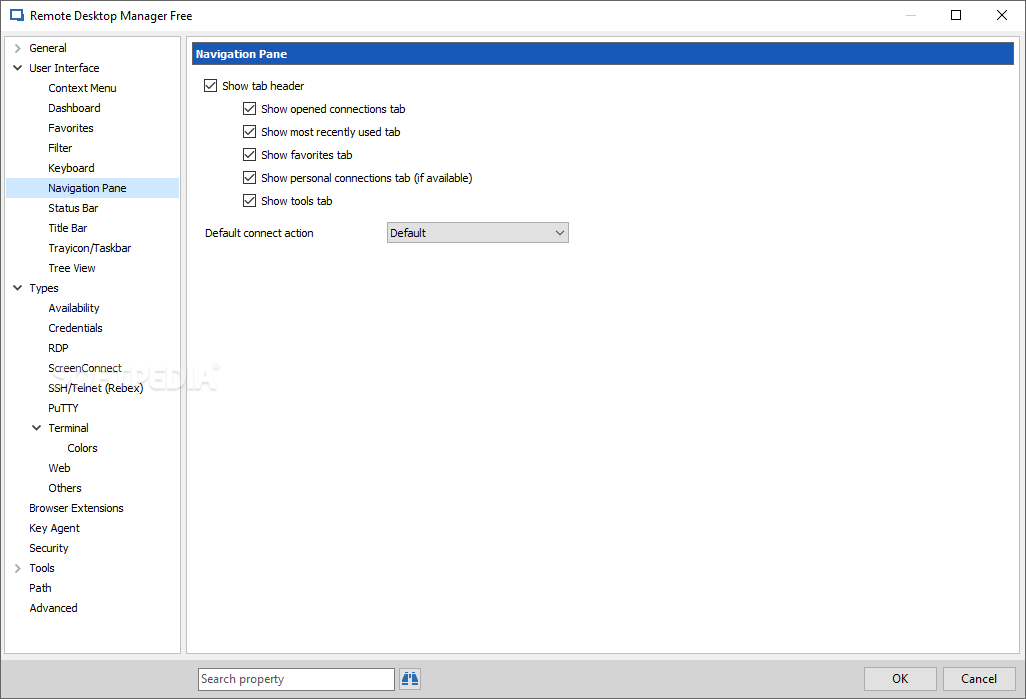
Task: Open Colors under Terminal
Action: coord(82,448)
